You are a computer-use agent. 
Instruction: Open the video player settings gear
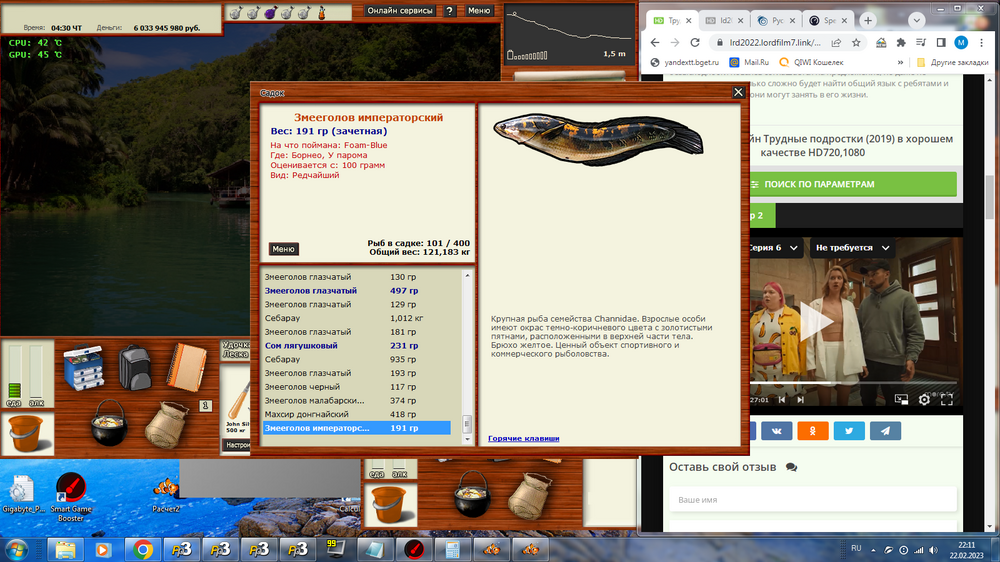tap(924, 399)
